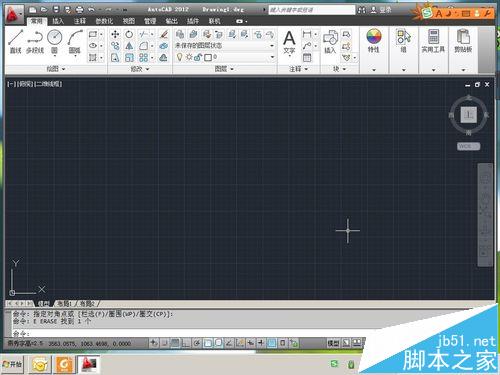Toggle polar tracking in the status bar
The image size is (500, 375).
point(197,343)
